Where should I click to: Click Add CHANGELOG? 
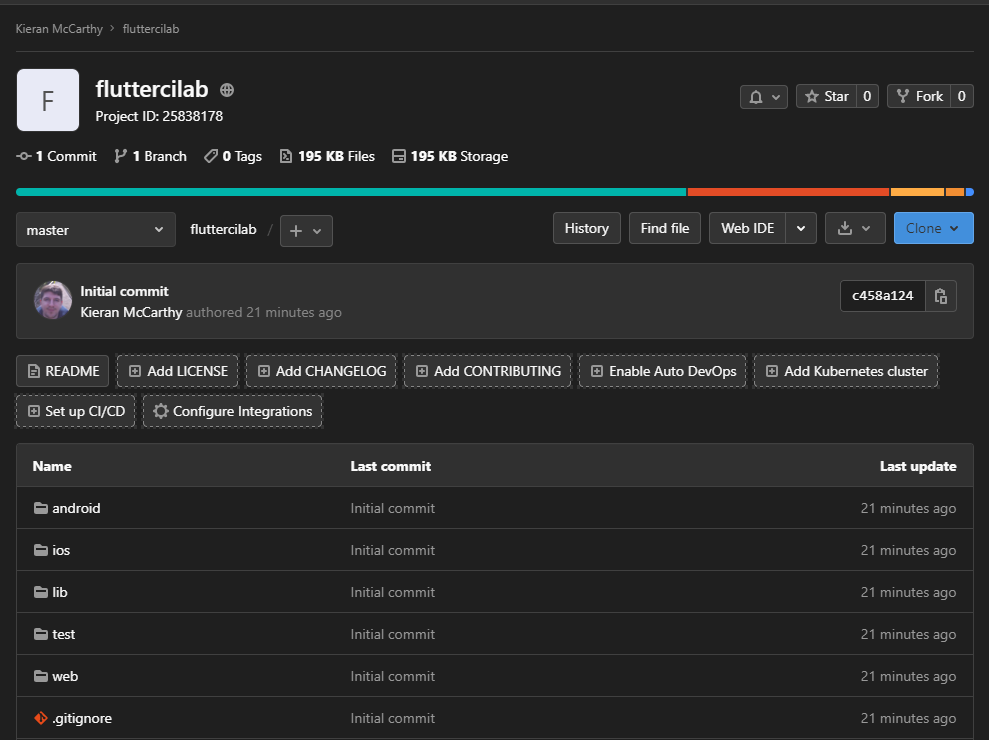click(321, 372)
